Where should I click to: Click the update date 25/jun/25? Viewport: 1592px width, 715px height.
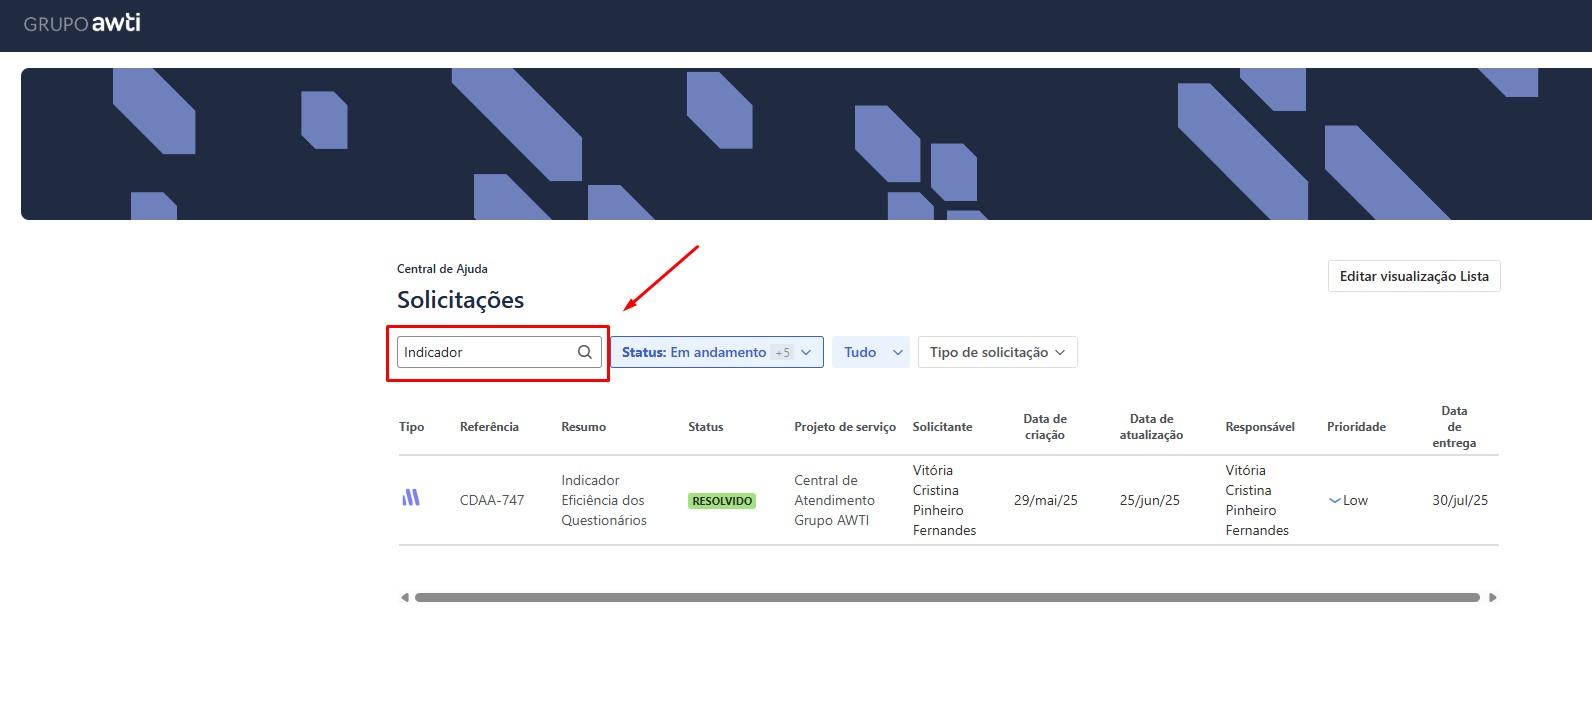tap(1150, 500)
